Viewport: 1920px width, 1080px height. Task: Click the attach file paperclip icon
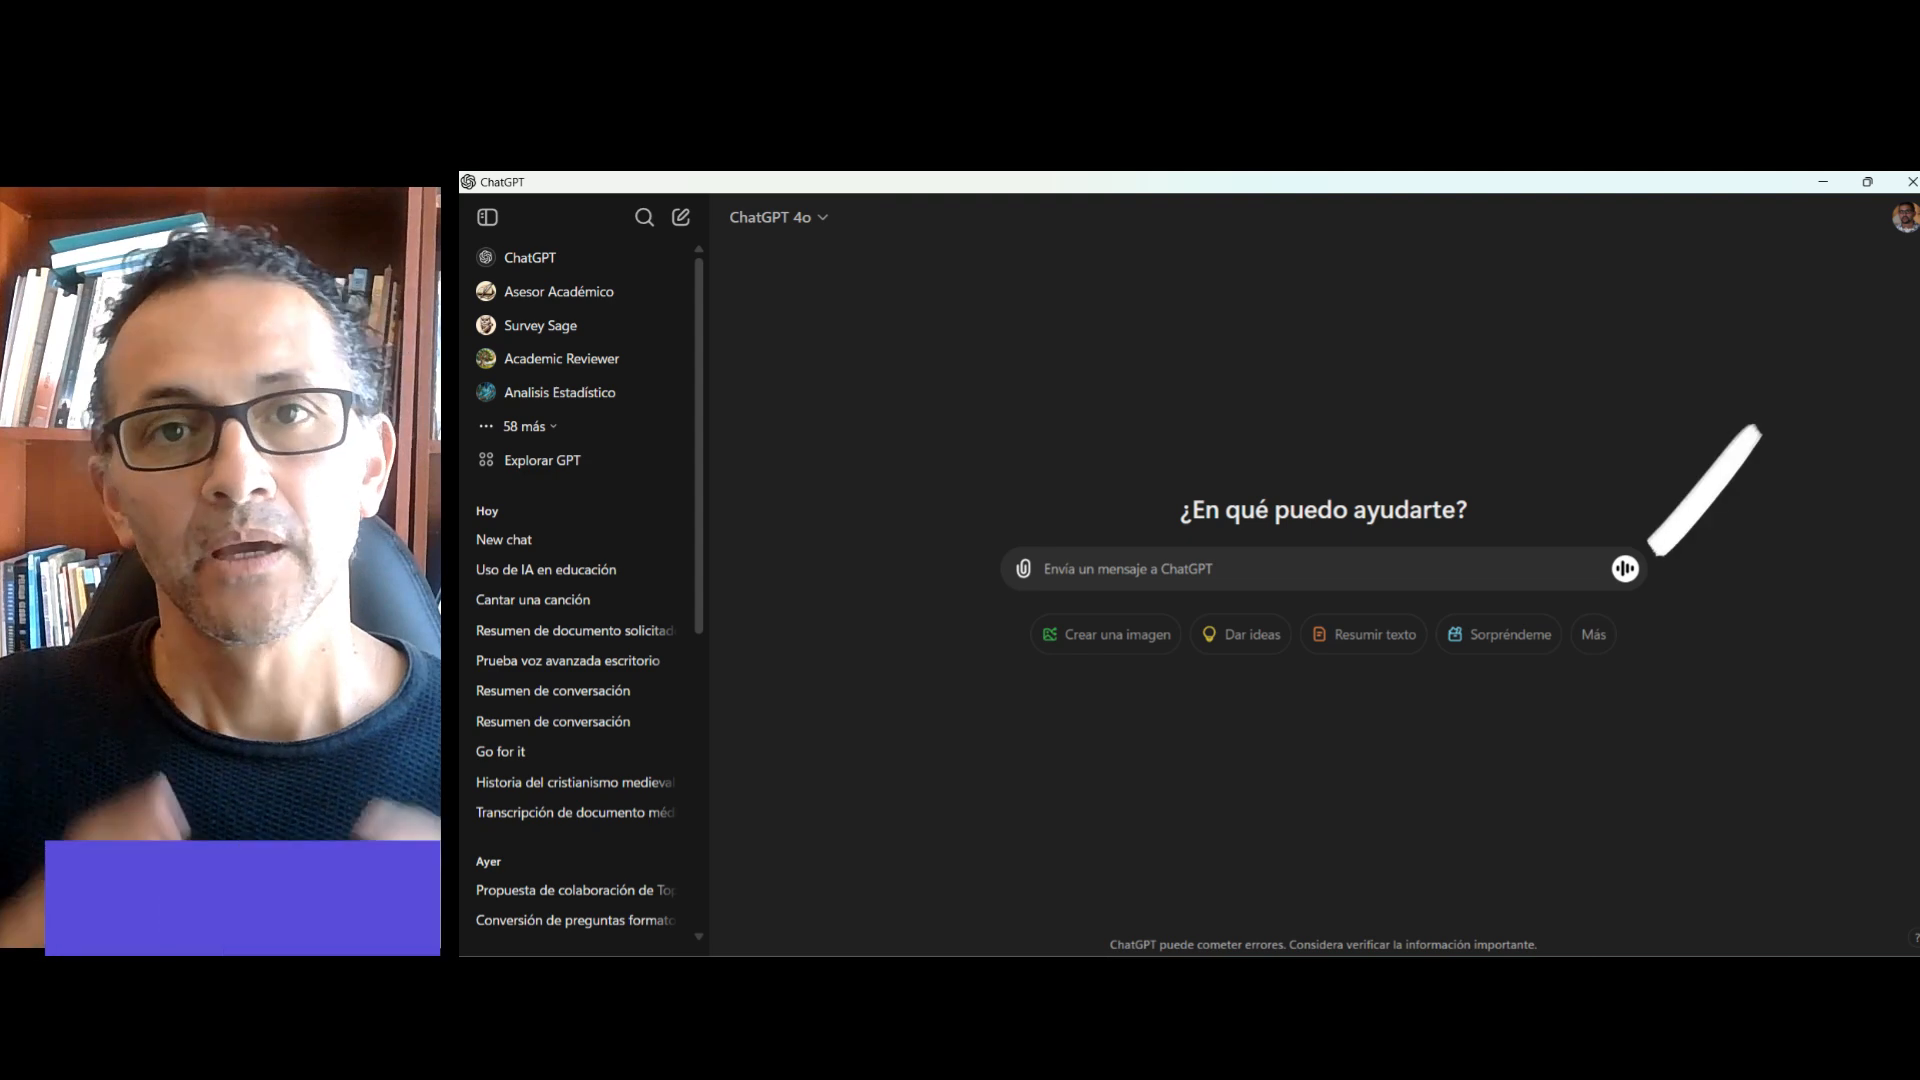click(x=1023, y=568)
